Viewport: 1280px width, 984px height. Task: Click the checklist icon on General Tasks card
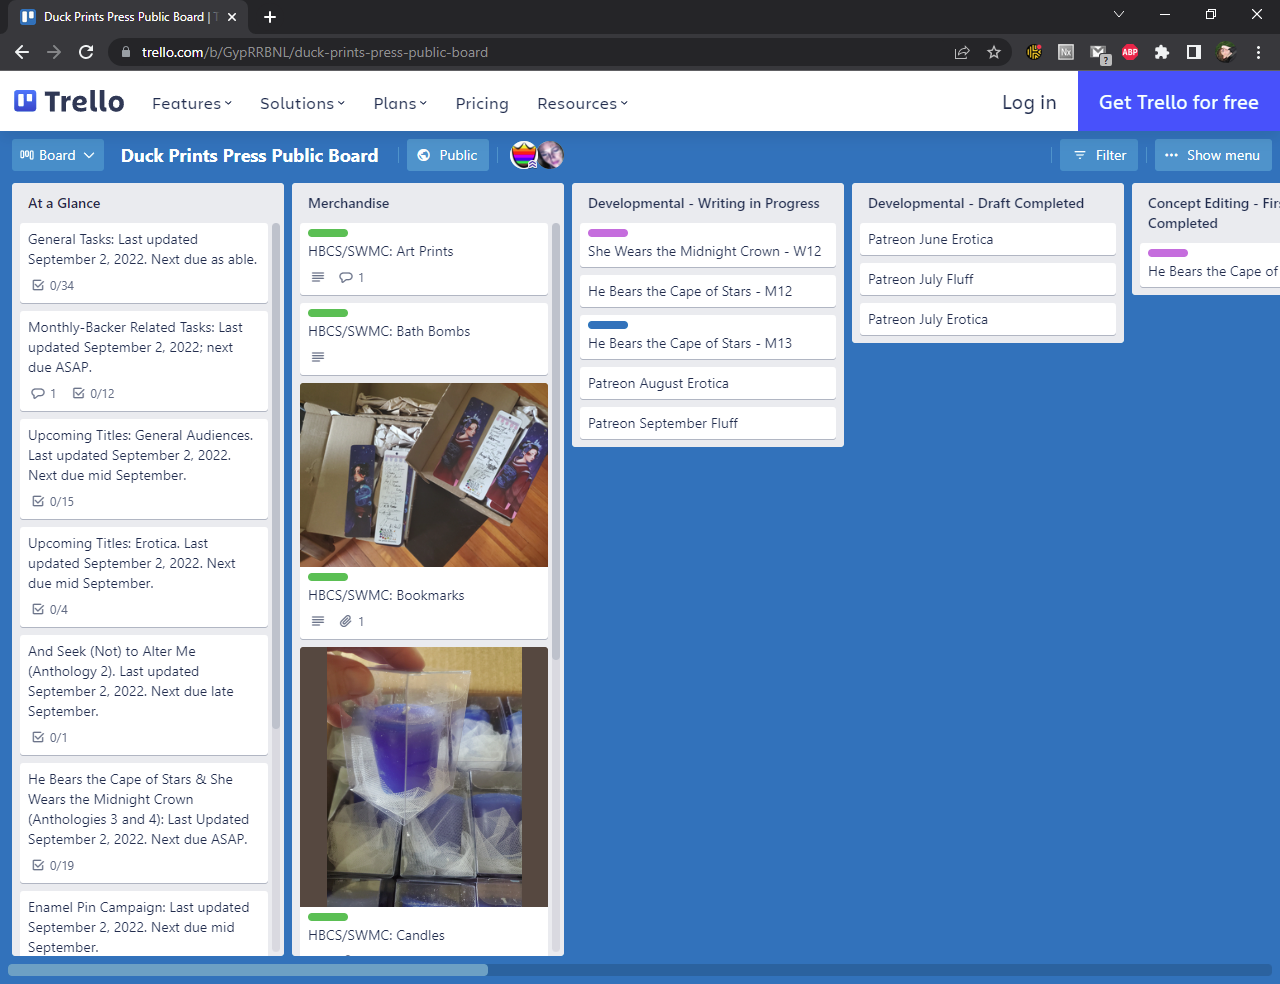click(x=38, y=285)
